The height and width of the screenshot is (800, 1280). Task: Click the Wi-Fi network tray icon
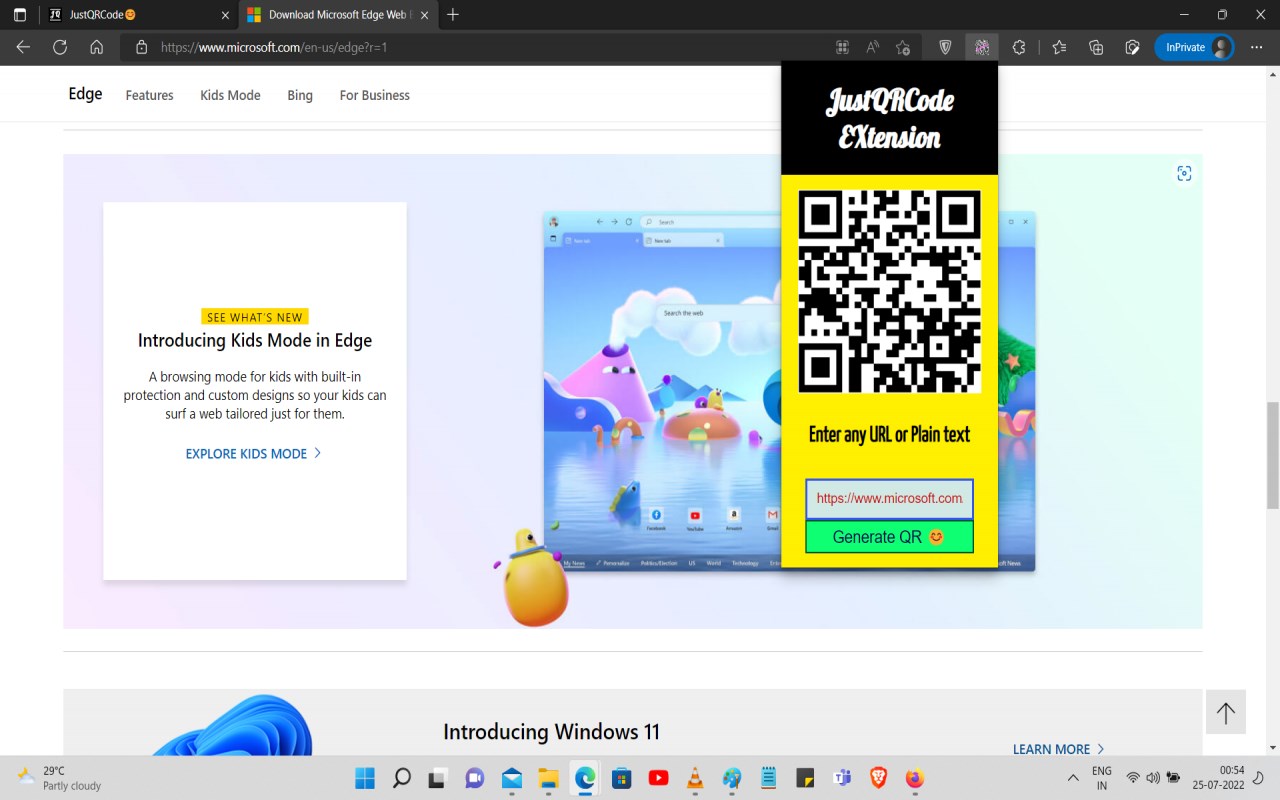(x=1133, y=778)
